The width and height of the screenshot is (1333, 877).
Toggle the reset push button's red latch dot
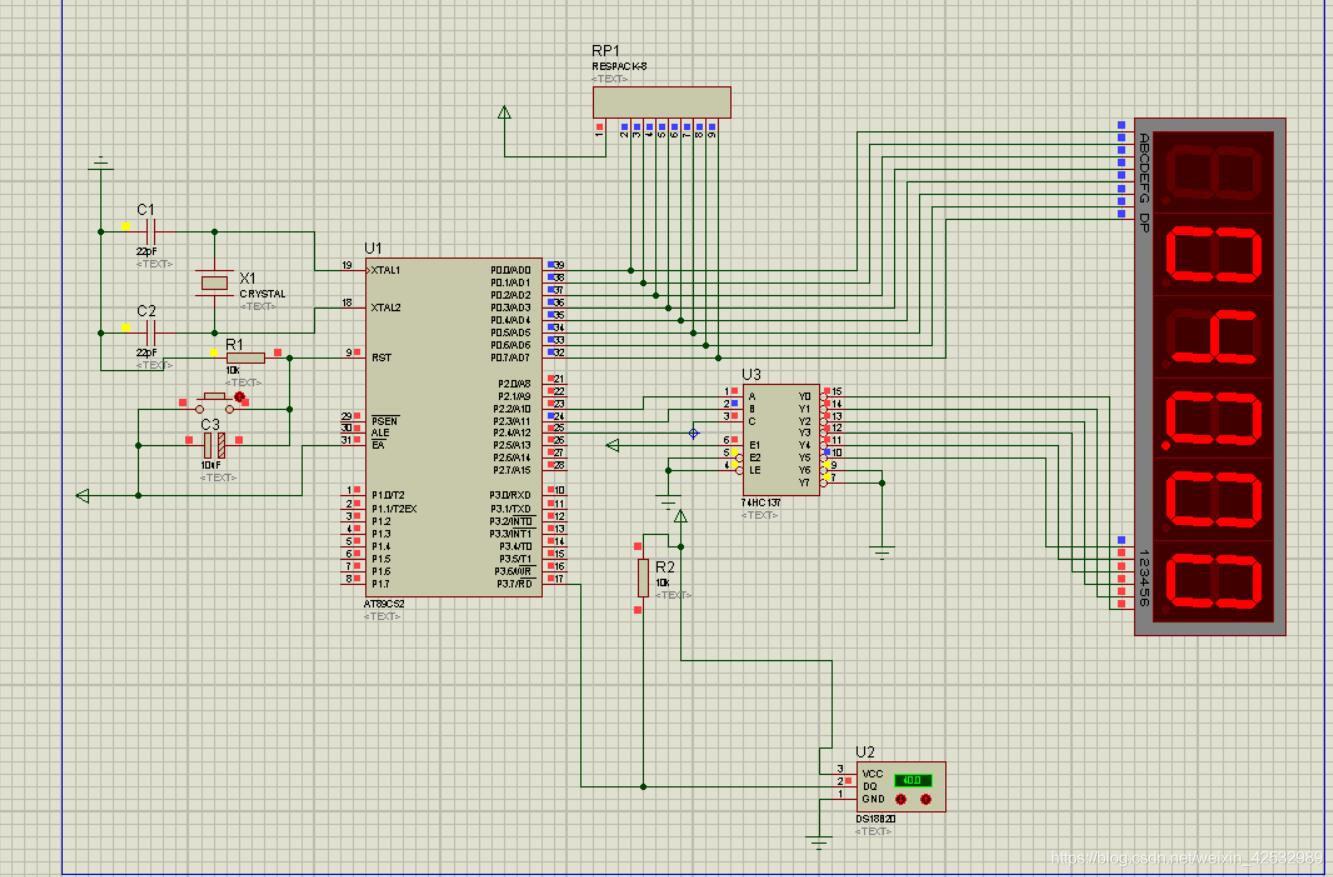coord(239,397)
